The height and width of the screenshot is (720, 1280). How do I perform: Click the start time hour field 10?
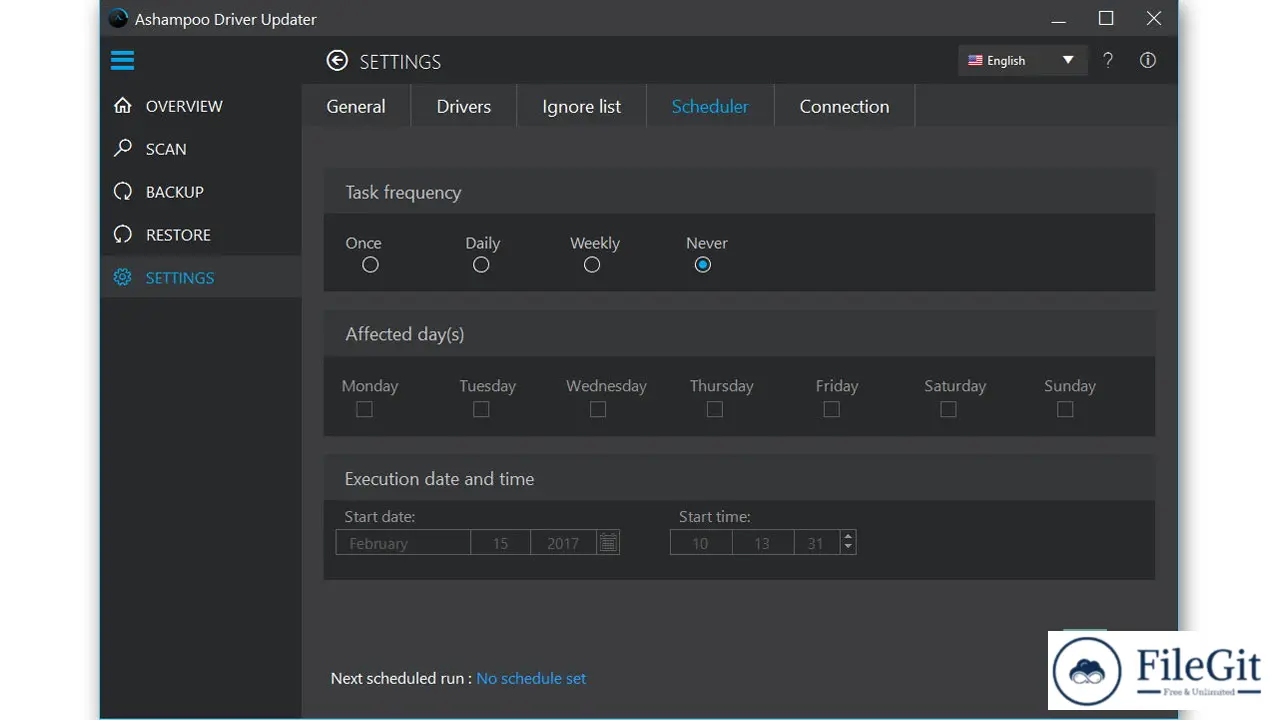700,542
